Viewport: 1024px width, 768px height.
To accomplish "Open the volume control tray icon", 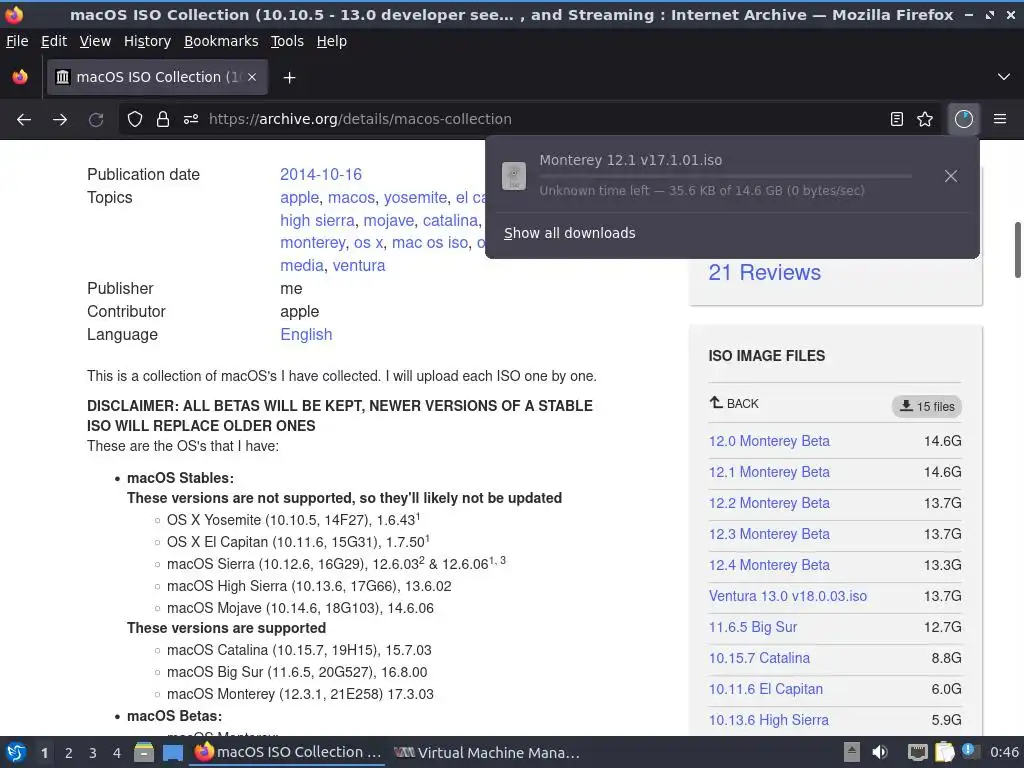I will point(880,752).
